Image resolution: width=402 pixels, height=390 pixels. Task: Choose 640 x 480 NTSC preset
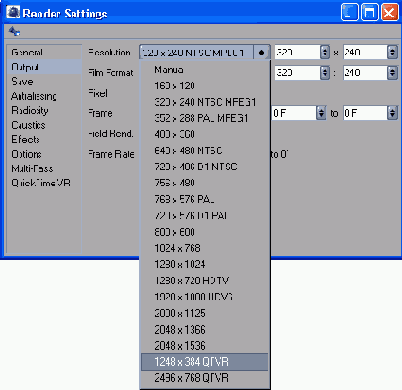[x=188, y=150]
